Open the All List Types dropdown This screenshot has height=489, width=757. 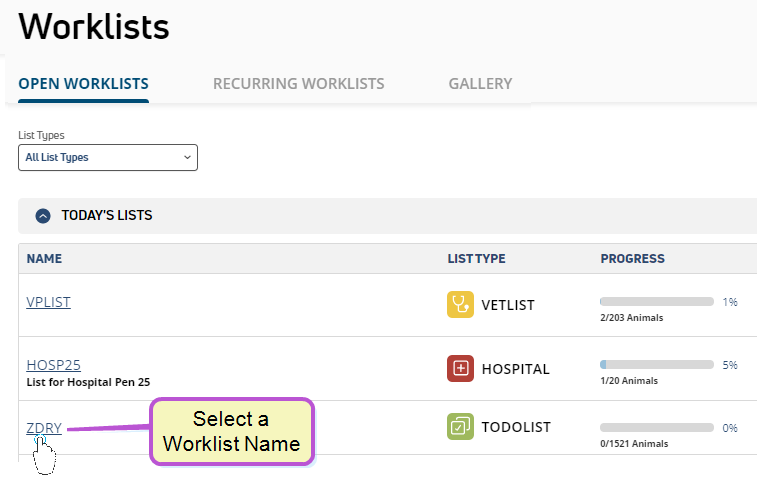coord(108,157)
